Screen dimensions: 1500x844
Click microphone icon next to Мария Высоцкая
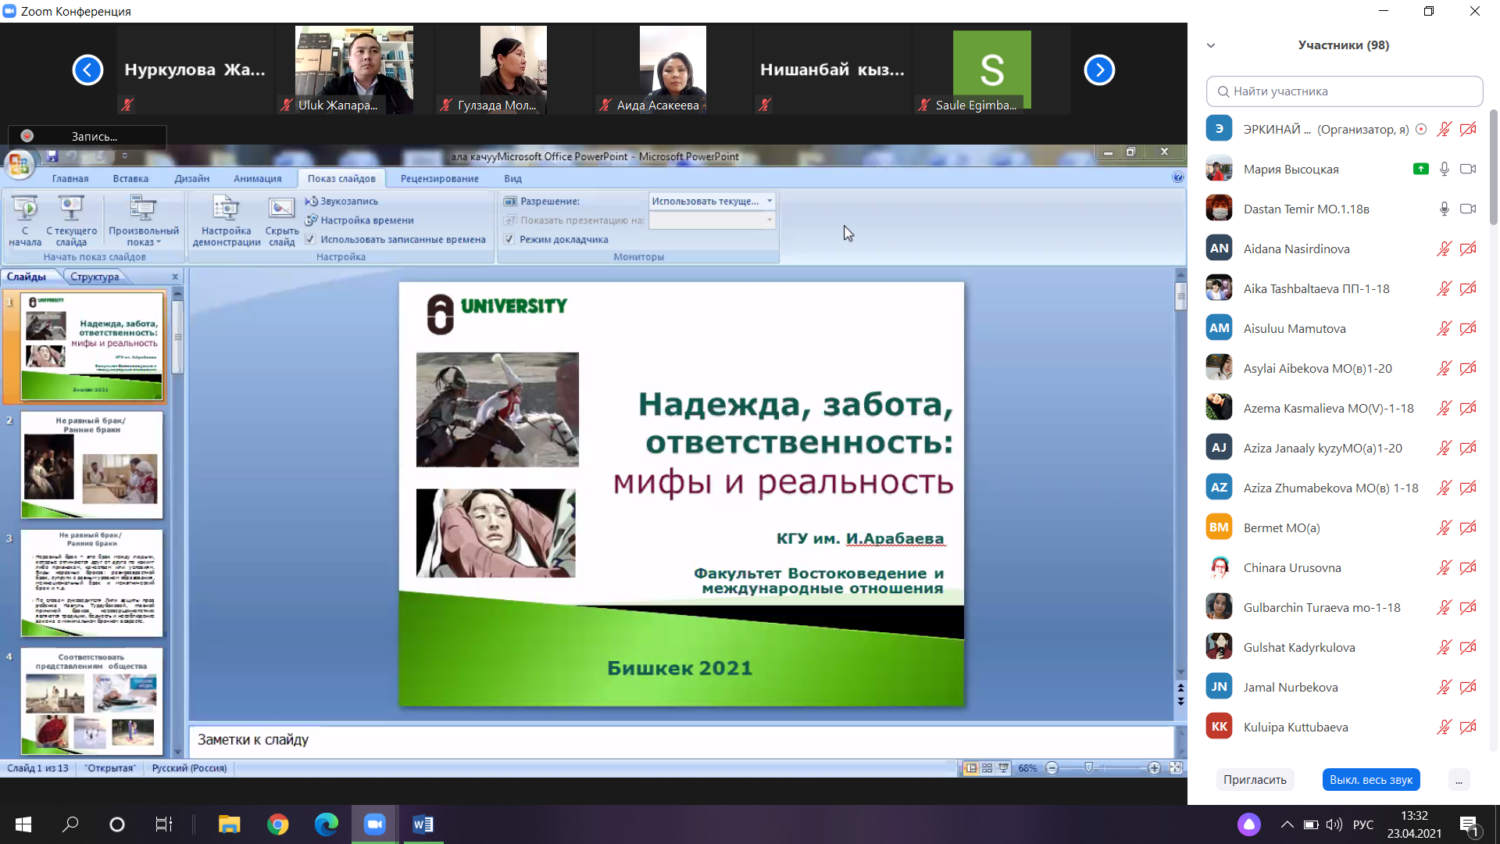point(1444,169)
